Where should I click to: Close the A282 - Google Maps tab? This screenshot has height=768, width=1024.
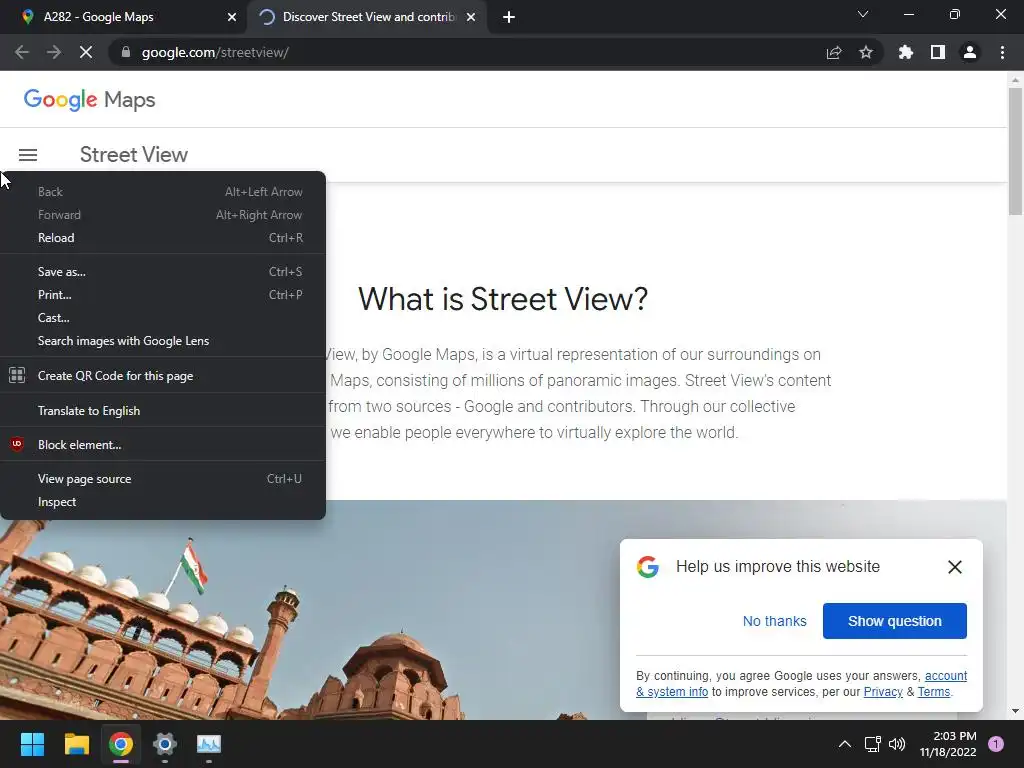click(232, 17)
